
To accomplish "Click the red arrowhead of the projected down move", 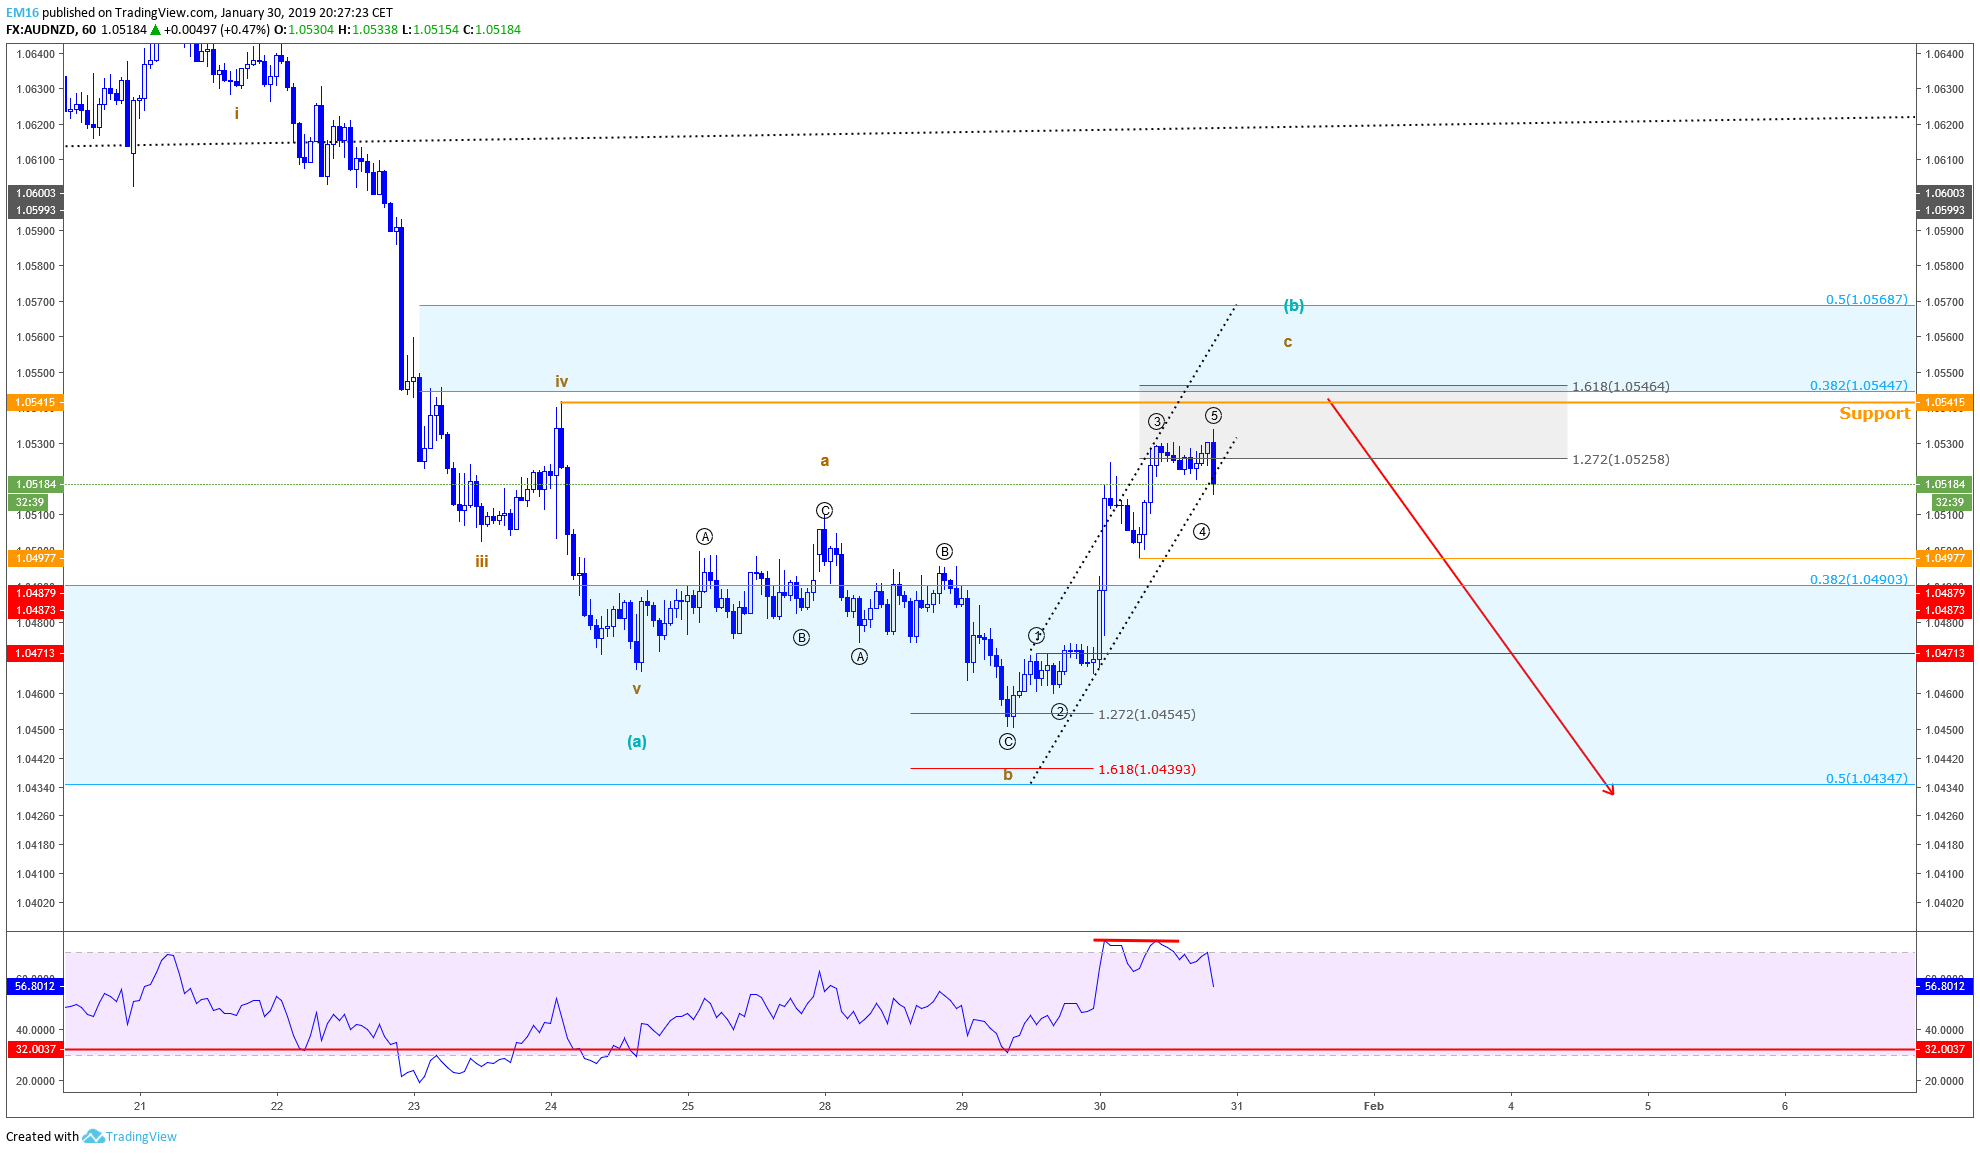I will (x=1609, y=789).
